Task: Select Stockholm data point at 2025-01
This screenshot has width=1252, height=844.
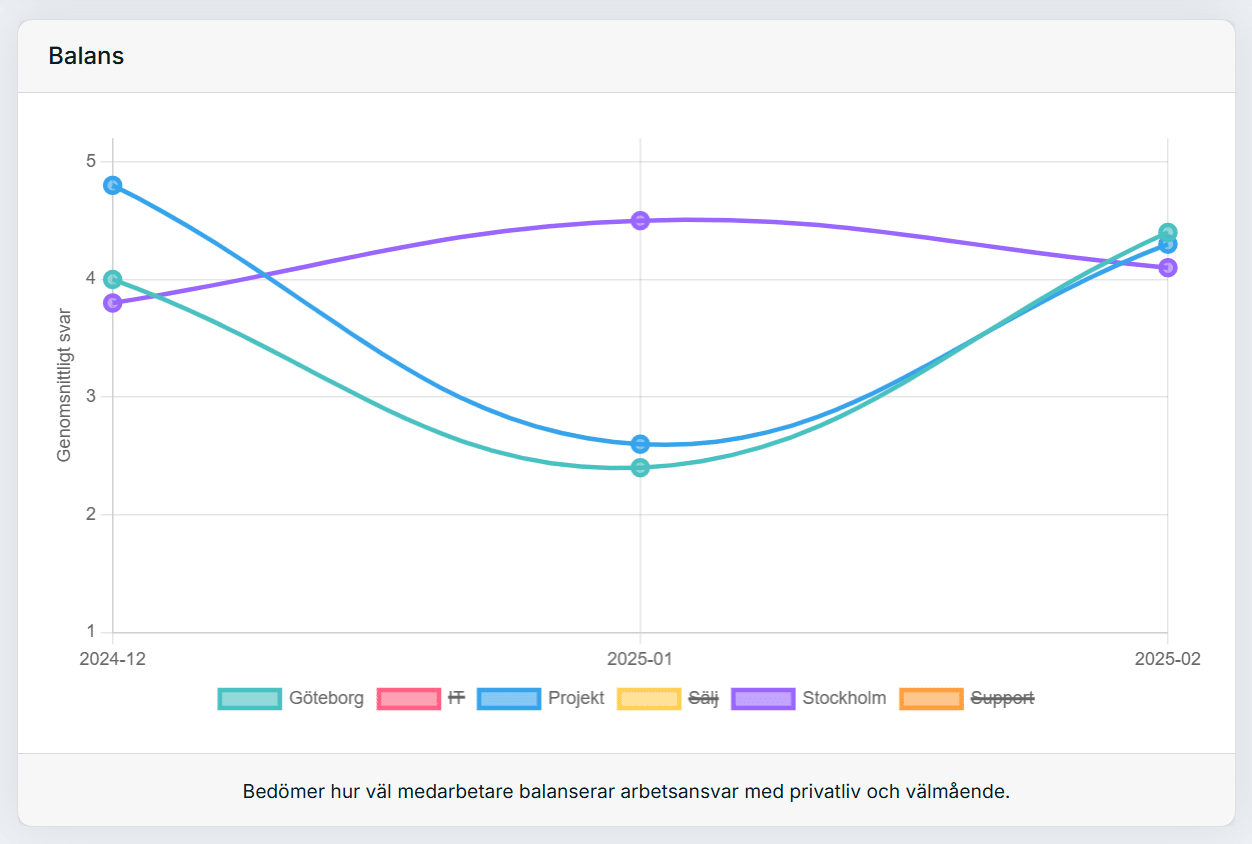Action: pos(641,220)
